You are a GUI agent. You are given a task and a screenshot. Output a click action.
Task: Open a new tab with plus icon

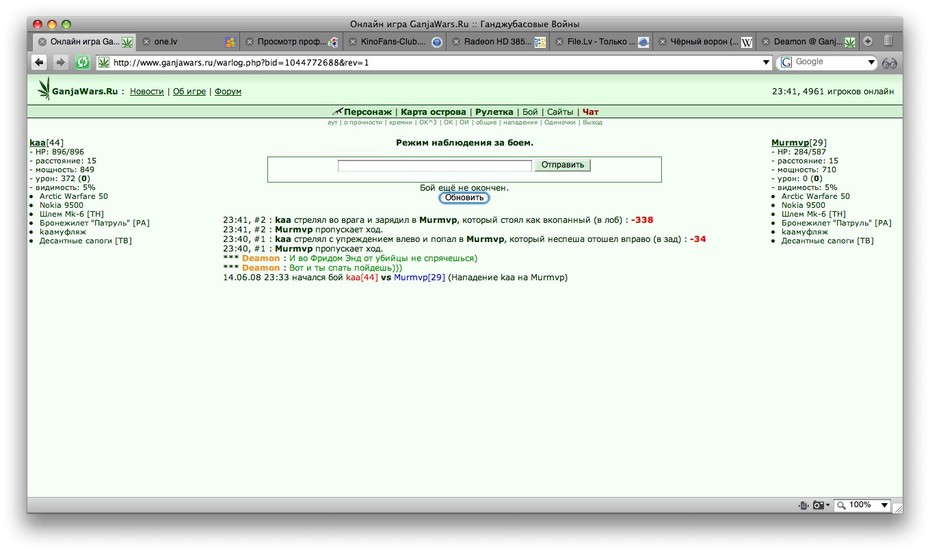point(868,41)
